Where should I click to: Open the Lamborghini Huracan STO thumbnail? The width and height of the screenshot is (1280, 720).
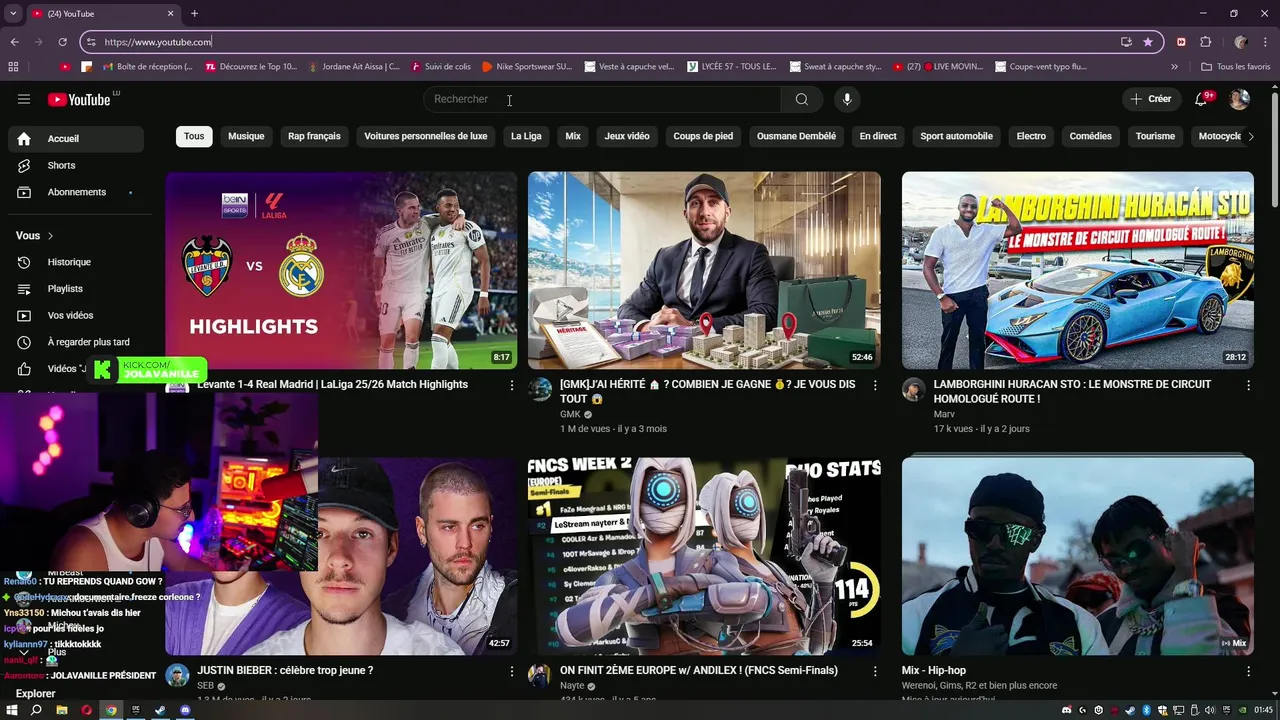click(1077, 270)
